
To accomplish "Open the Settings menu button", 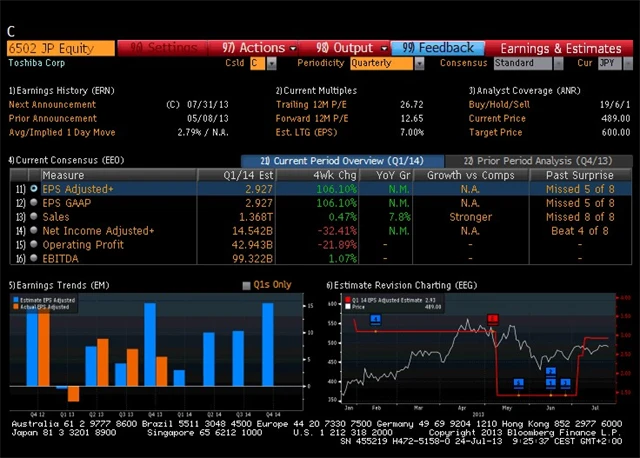I will pyautogui.click(x=163, y=48).
